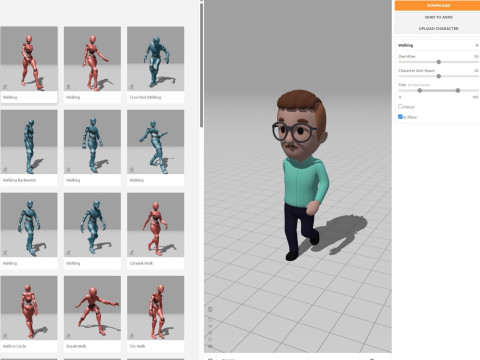Click the running-figure icon on Catwalk Walk thumbnail
The width and height of the screenshot is (480, 360).
pyautogui.click(x=132, y=253)
